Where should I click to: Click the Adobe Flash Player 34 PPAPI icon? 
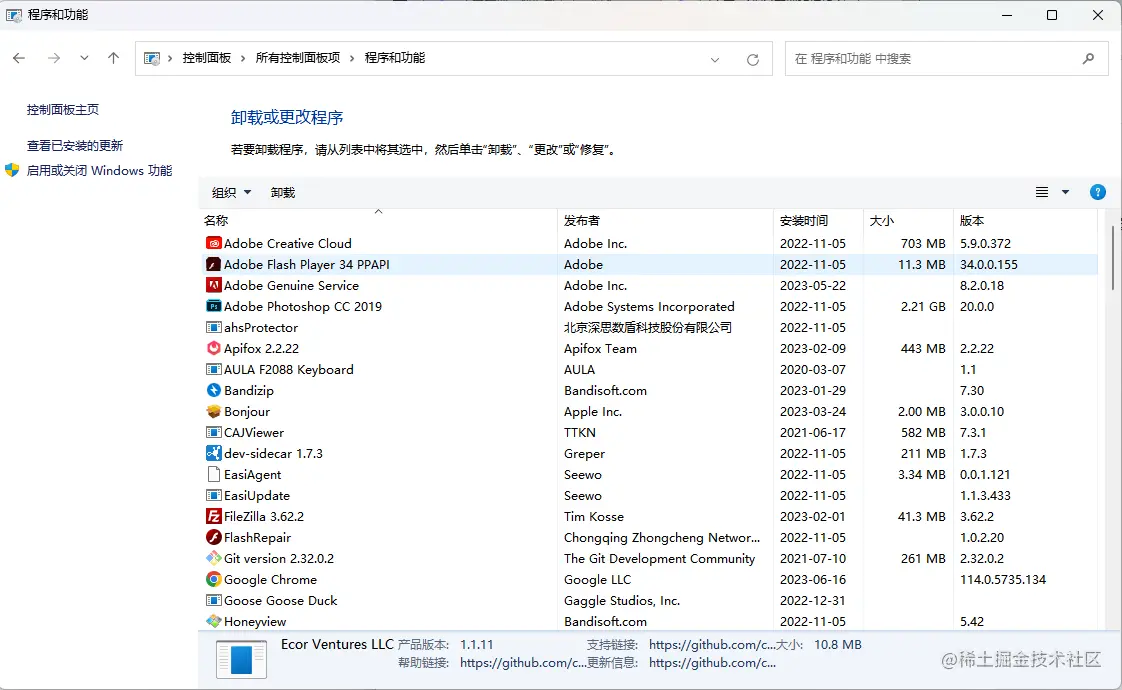pos(213,264)
